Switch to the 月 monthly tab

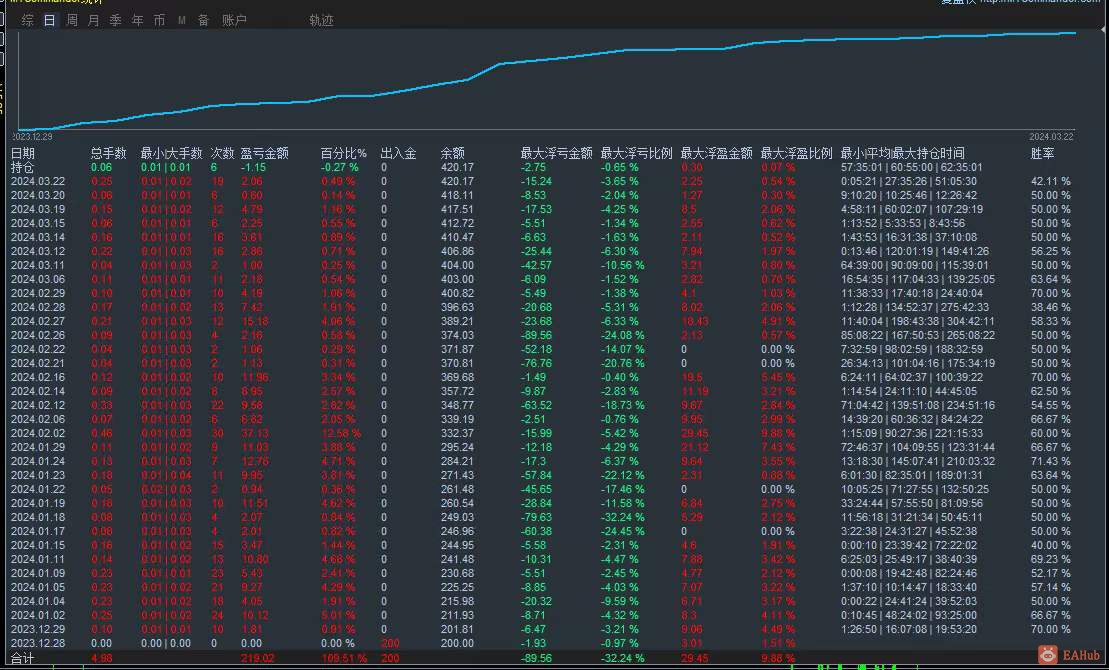[93, 21]
